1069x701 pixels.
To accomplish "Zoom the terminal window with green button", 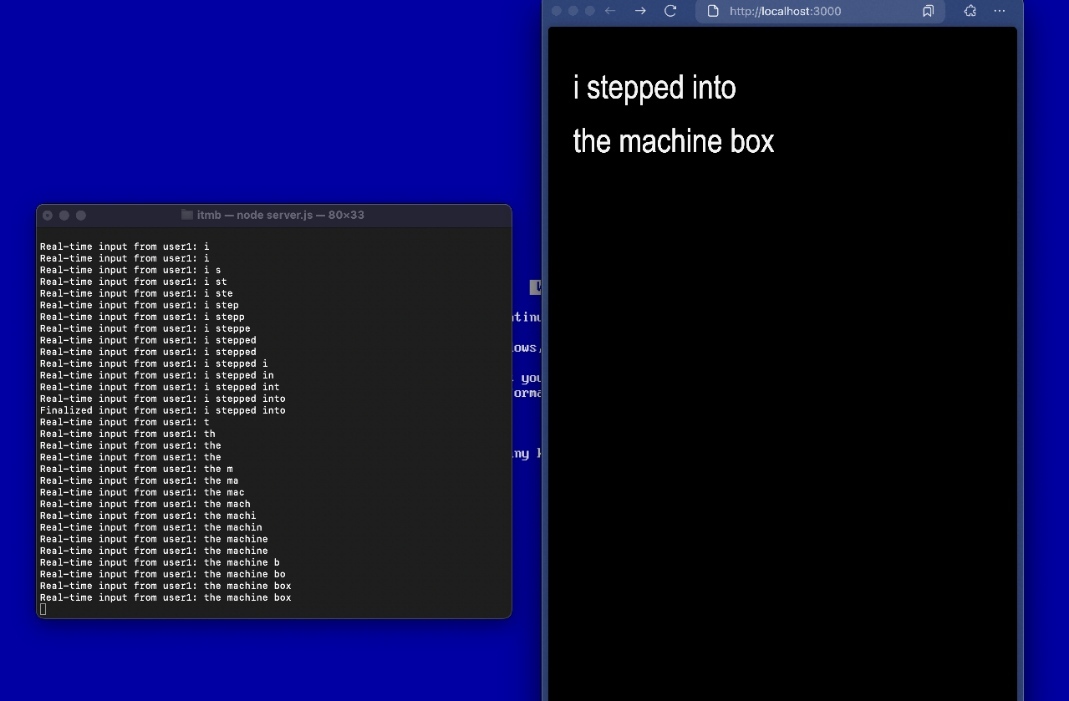I will coord(81,215).
